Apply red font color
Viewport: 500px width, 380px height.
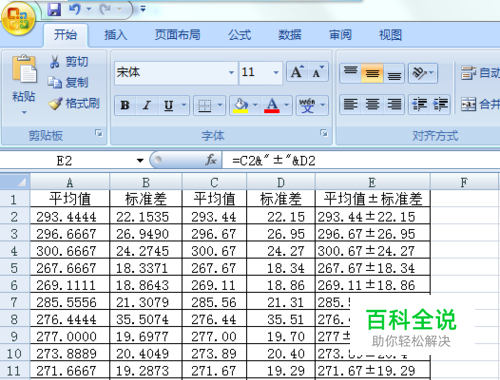(272, 105)
